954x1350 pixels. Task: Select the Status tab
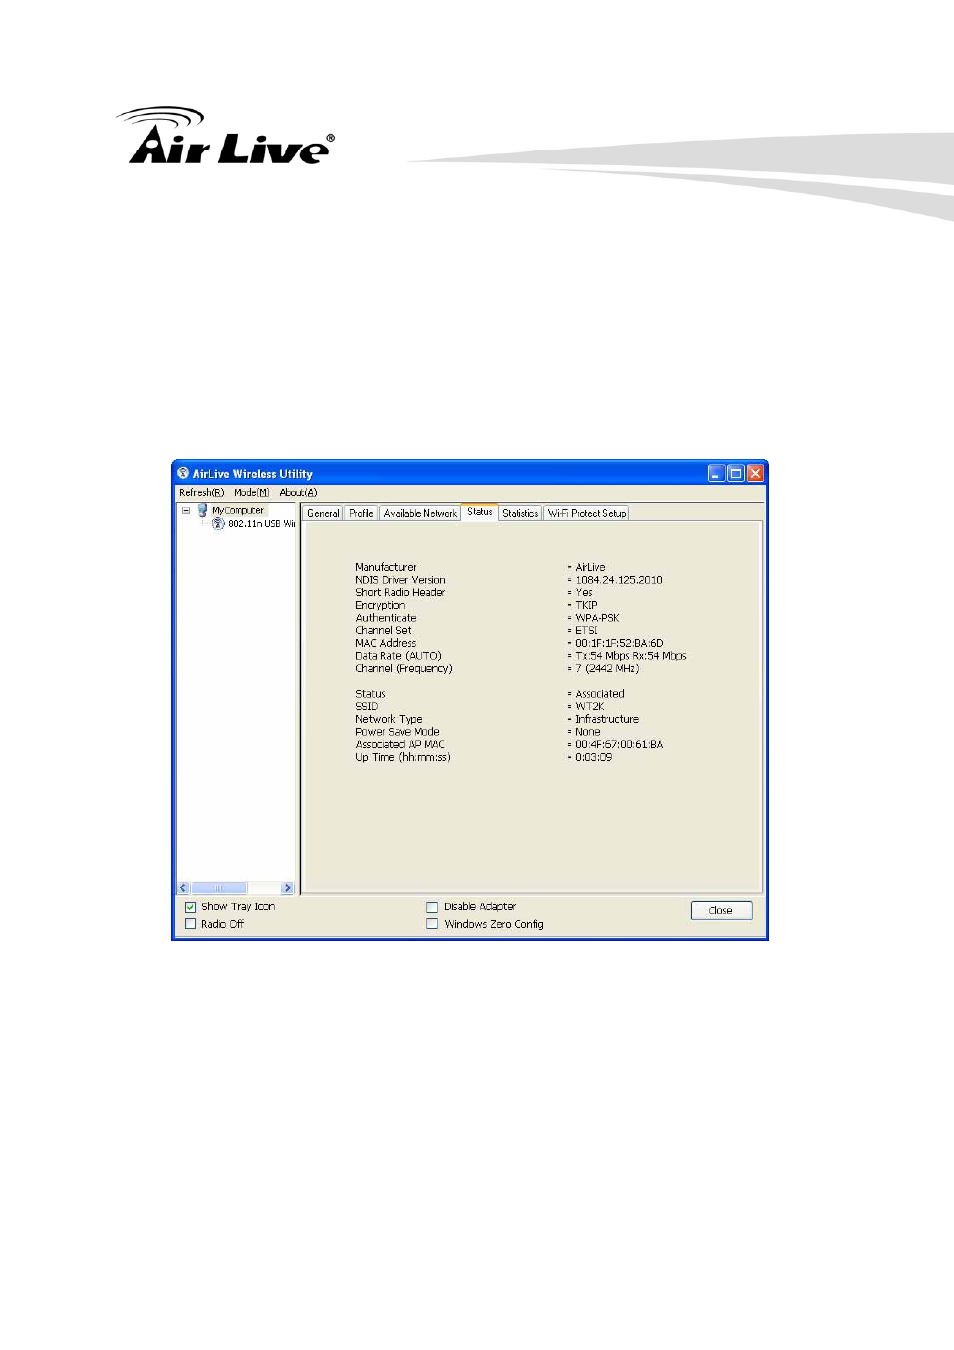click(480, 511)
